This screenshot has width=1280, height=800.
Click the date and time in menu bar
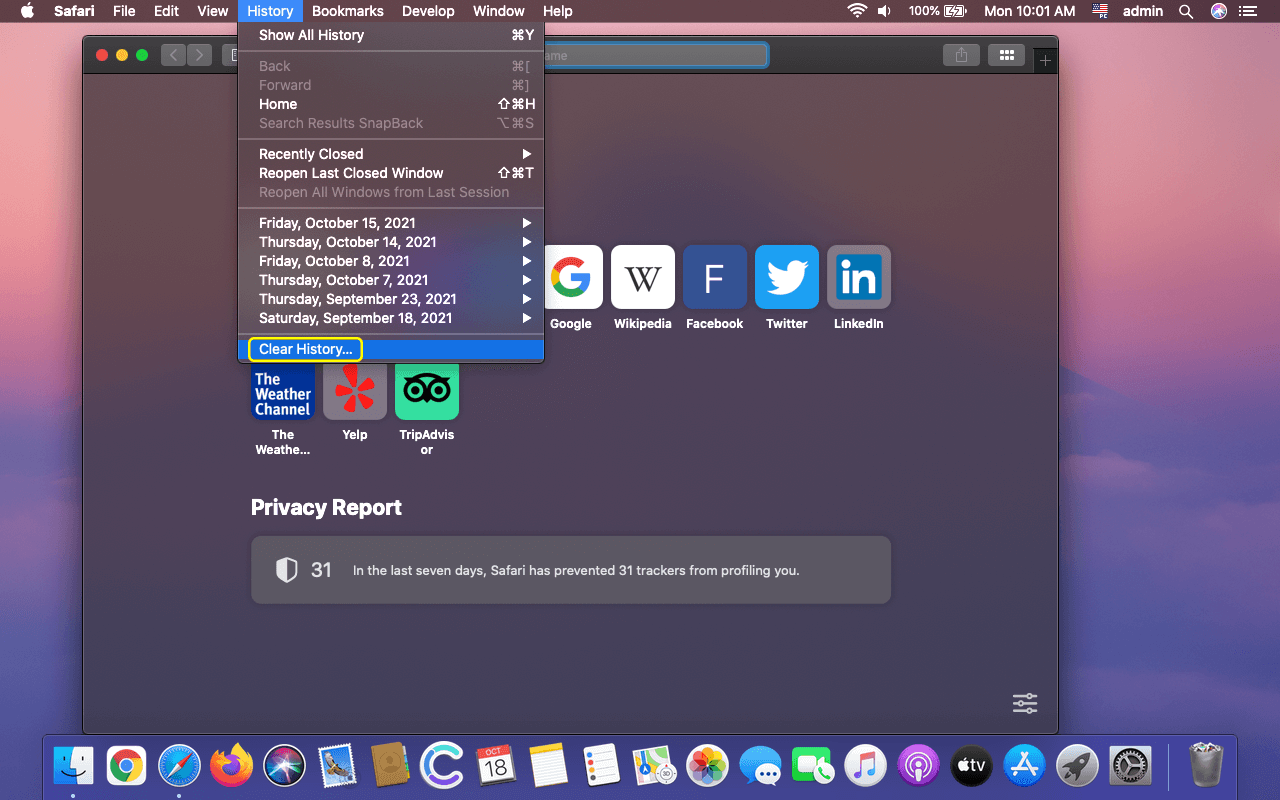click(1030, 11)
